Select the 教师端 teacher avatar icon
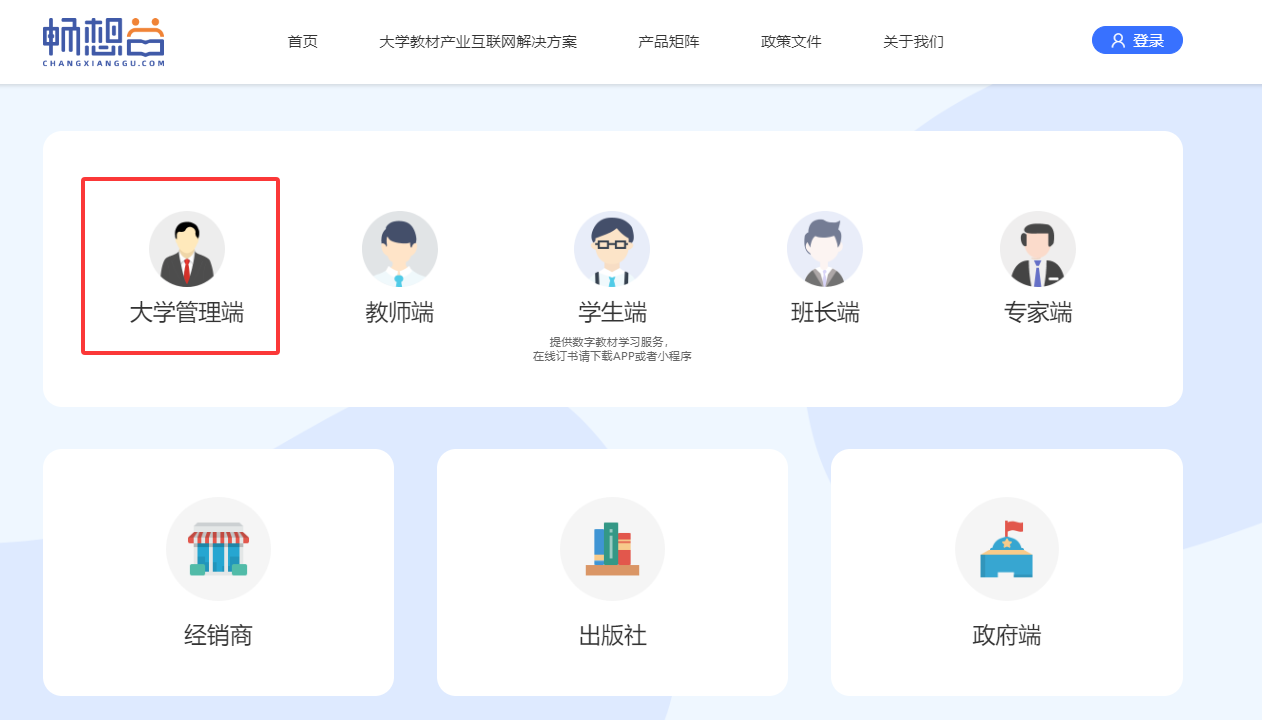1262x720 pixels. pyautogui.click(x=399, y=249)
